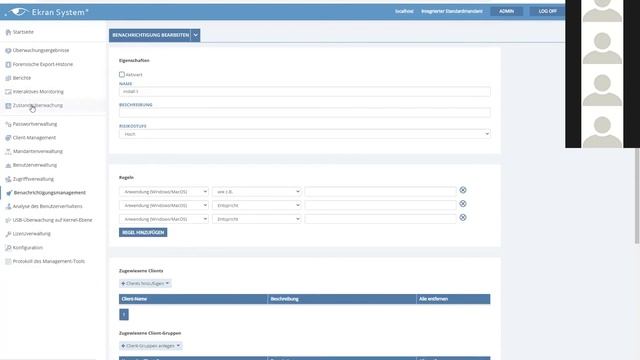Open the Benachrichtigung bearbeiten dropdown arrow
The width and height of the screenshot is (640, 360).
coord(196,35)
